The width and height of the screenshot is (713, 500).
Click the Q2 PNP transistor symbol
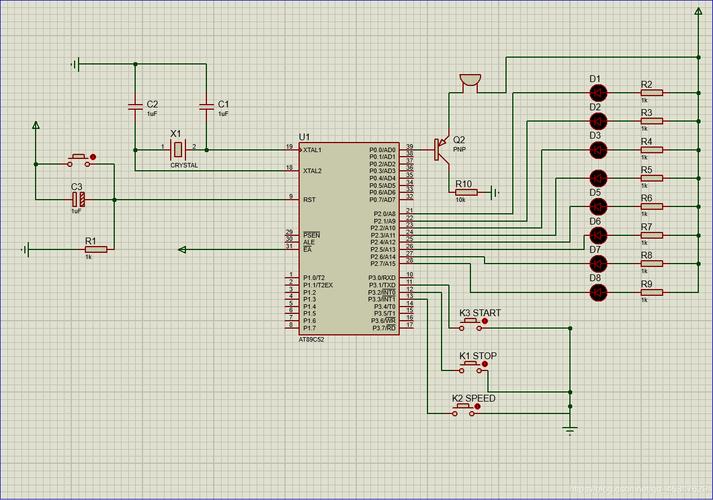click(438, 149)
